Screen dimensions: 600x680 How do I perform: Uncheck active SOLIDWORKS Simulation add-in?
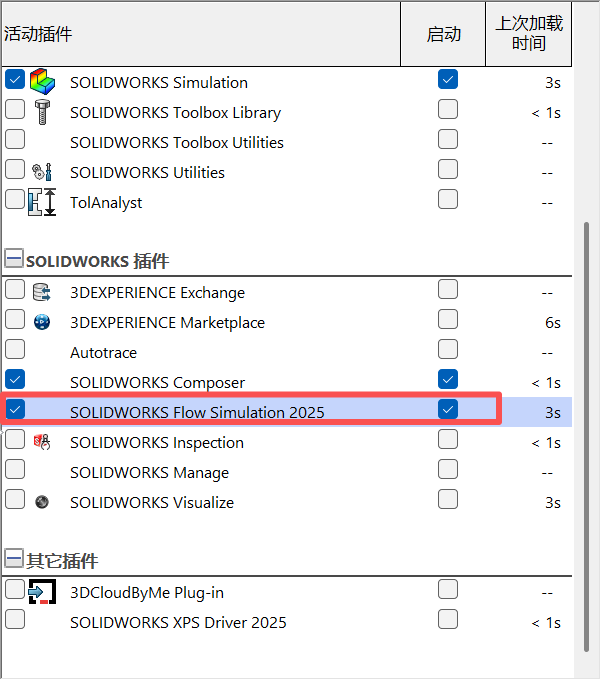(x=15, y=79)
